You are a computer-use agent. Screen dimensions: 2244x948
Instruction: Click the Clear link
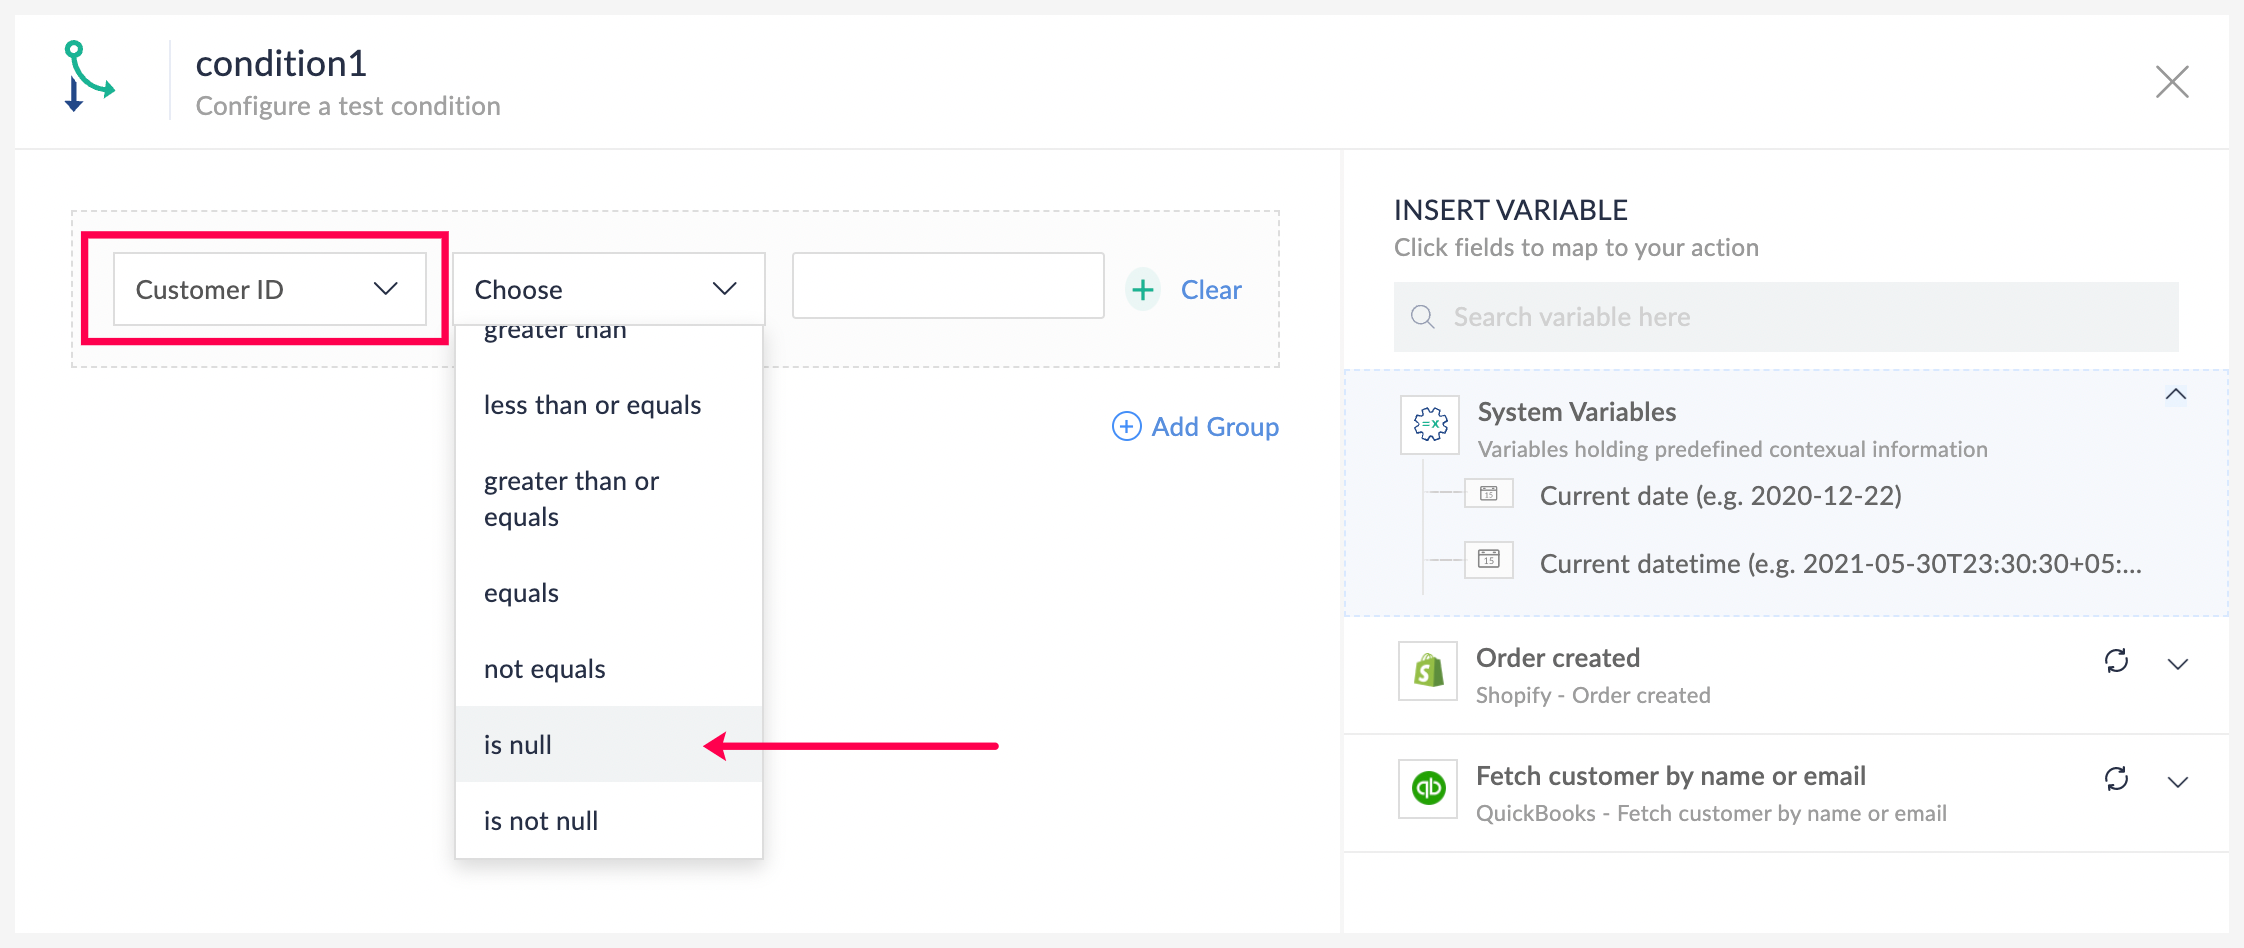1211,290
